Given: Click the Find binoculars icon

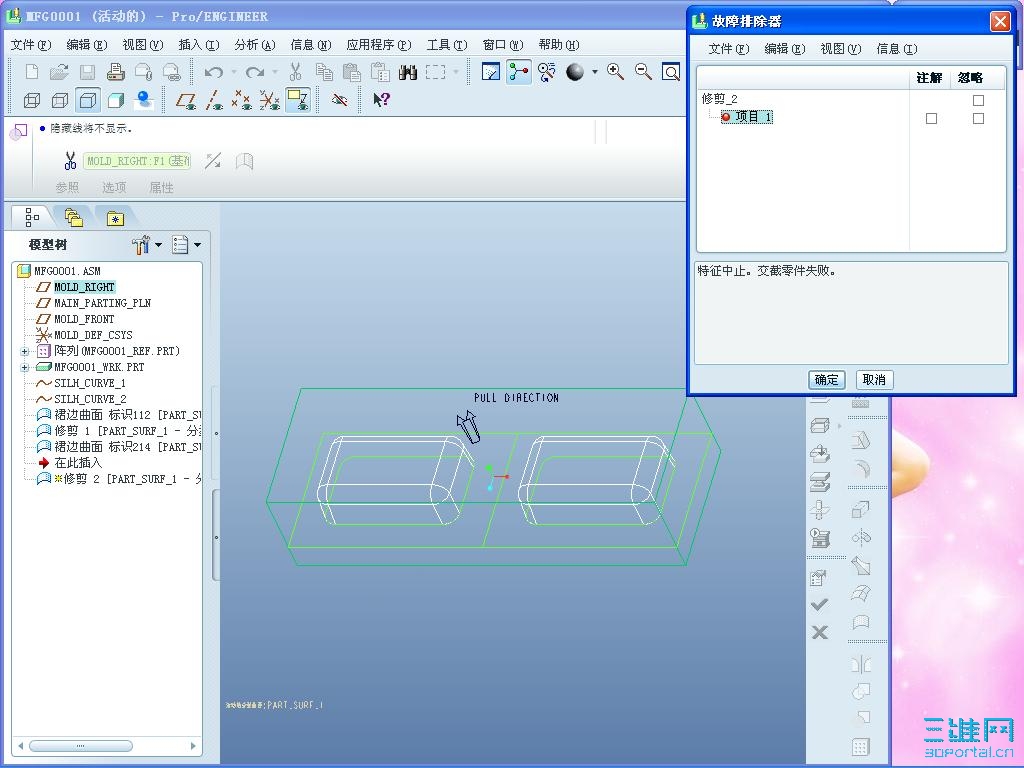Looking at the screenshot, I should point(408,72).
